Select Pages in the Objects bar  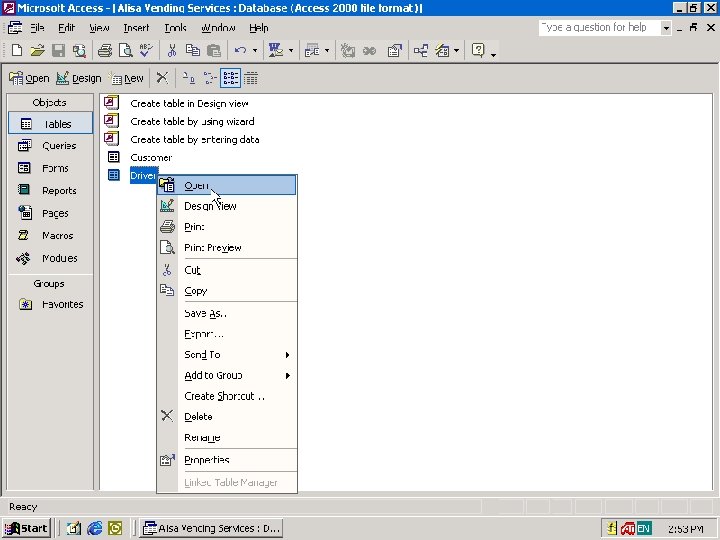51,213
